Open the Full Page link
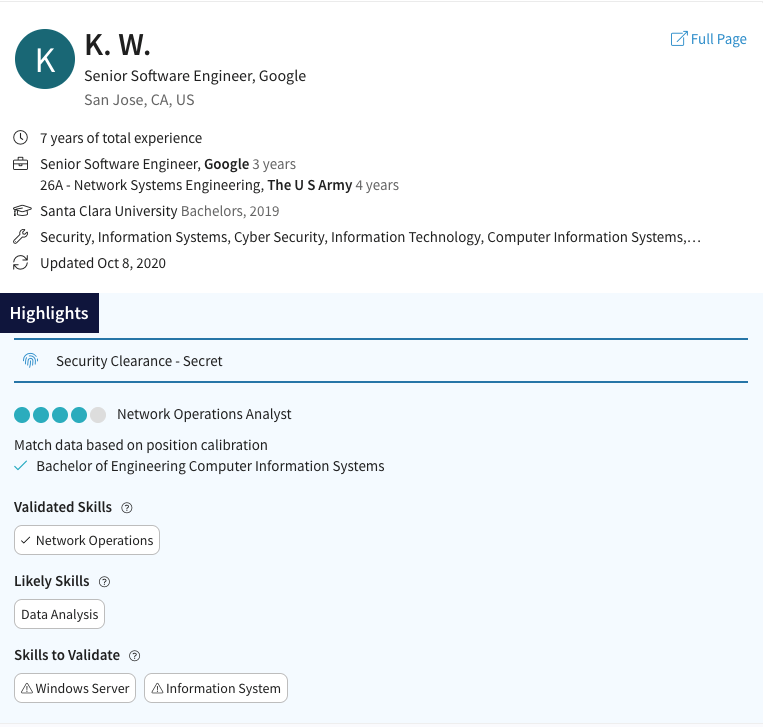This screenshot has width=763, height=727. click(709, 39)
